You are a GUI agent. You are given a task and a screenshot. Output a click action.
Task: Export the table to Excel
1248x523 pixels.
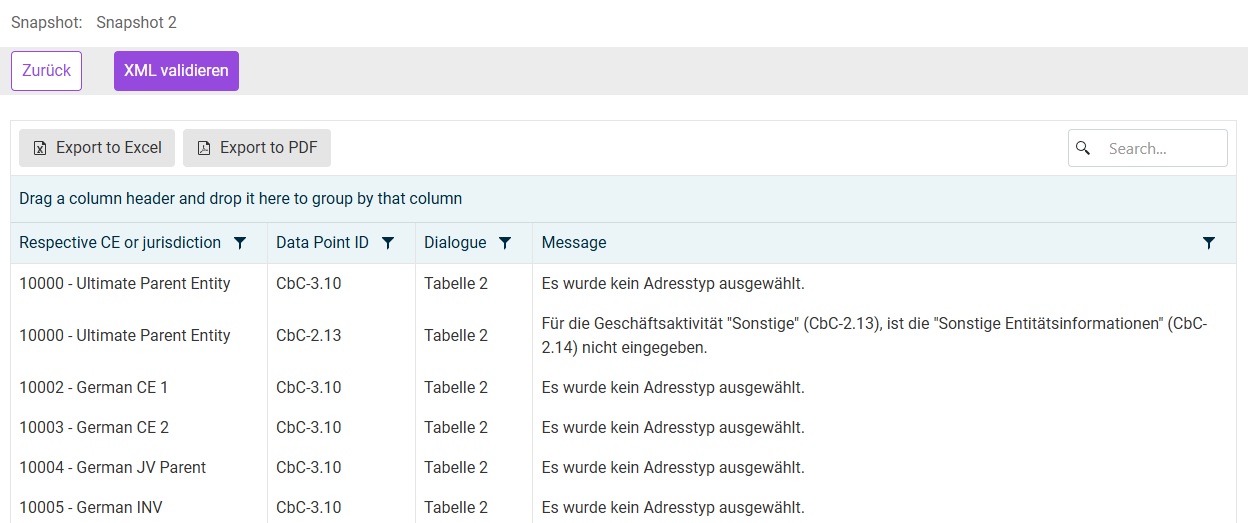[x=97, y=148]
